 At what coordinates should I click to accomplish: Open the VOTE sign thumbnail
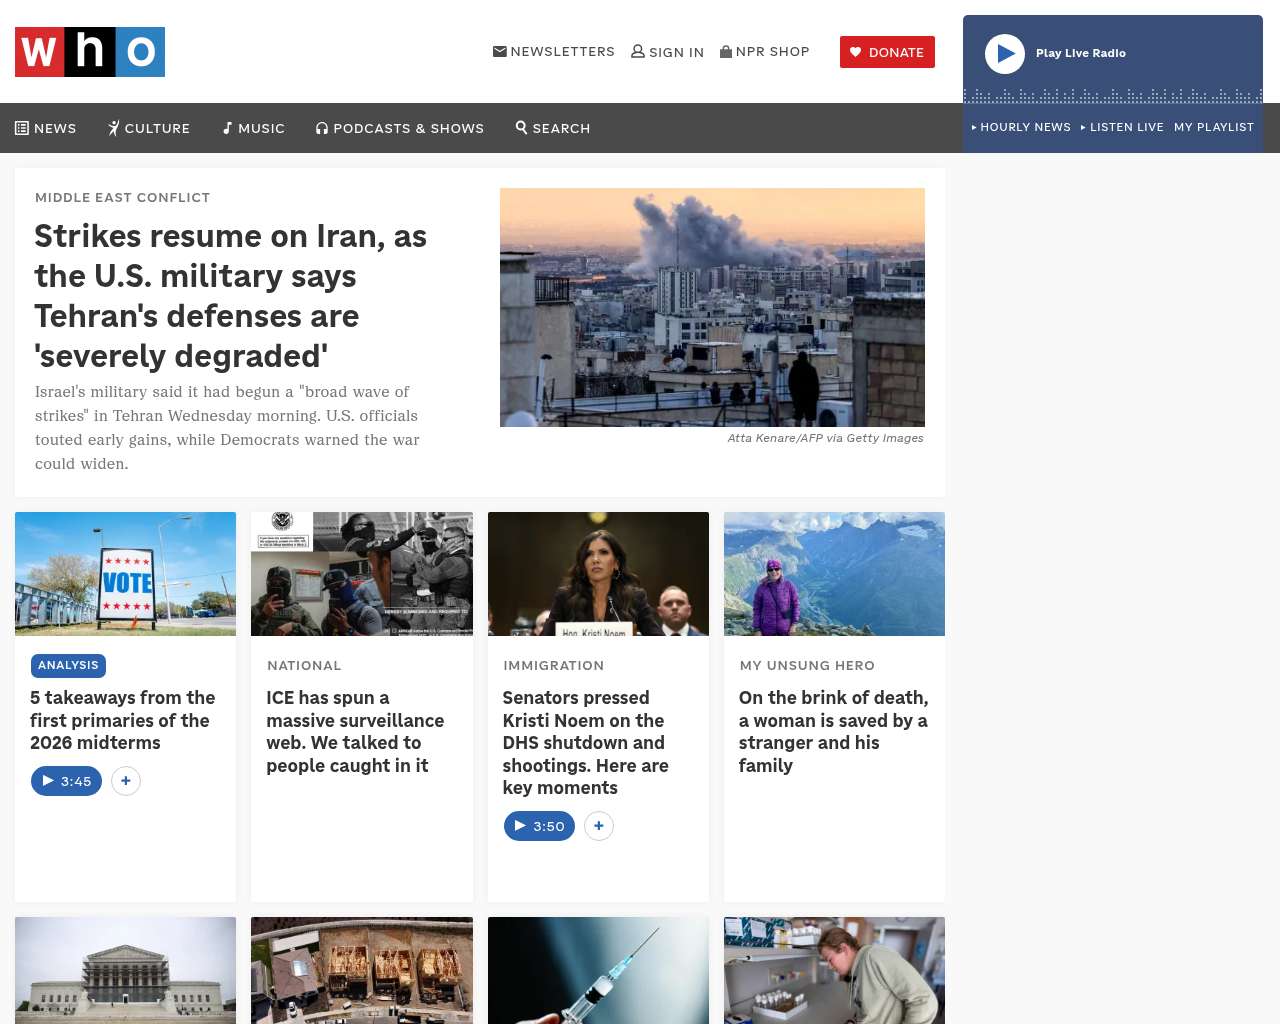pyautogui.click(x=126, y=574)
